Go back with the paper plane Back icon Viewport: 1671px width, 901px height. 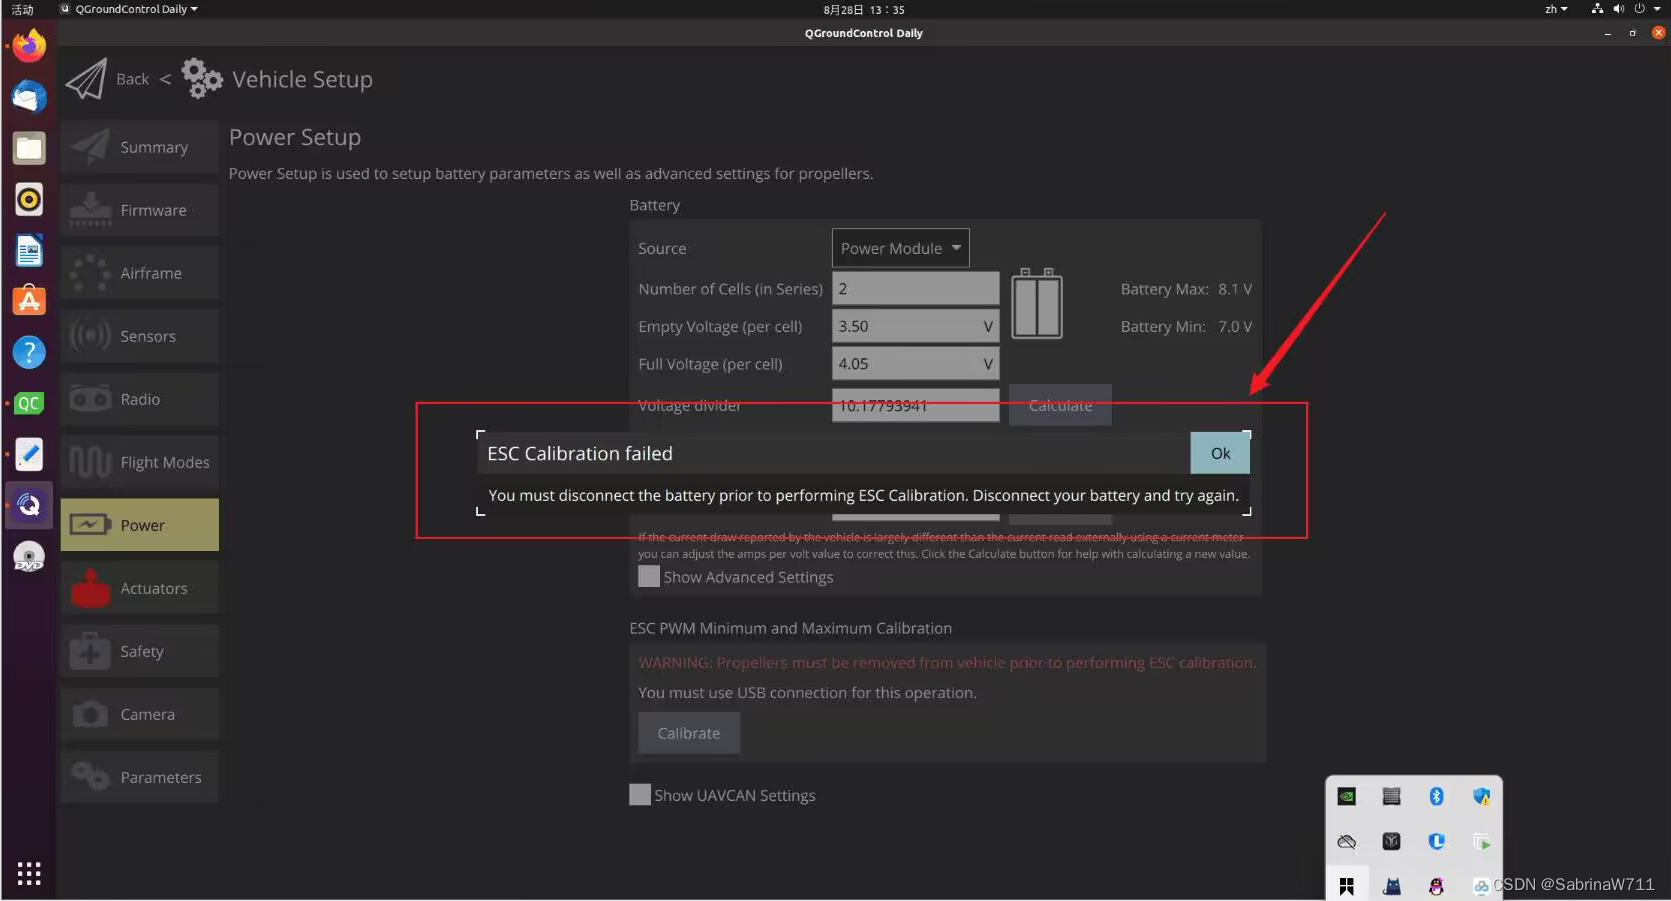(87, 79)
